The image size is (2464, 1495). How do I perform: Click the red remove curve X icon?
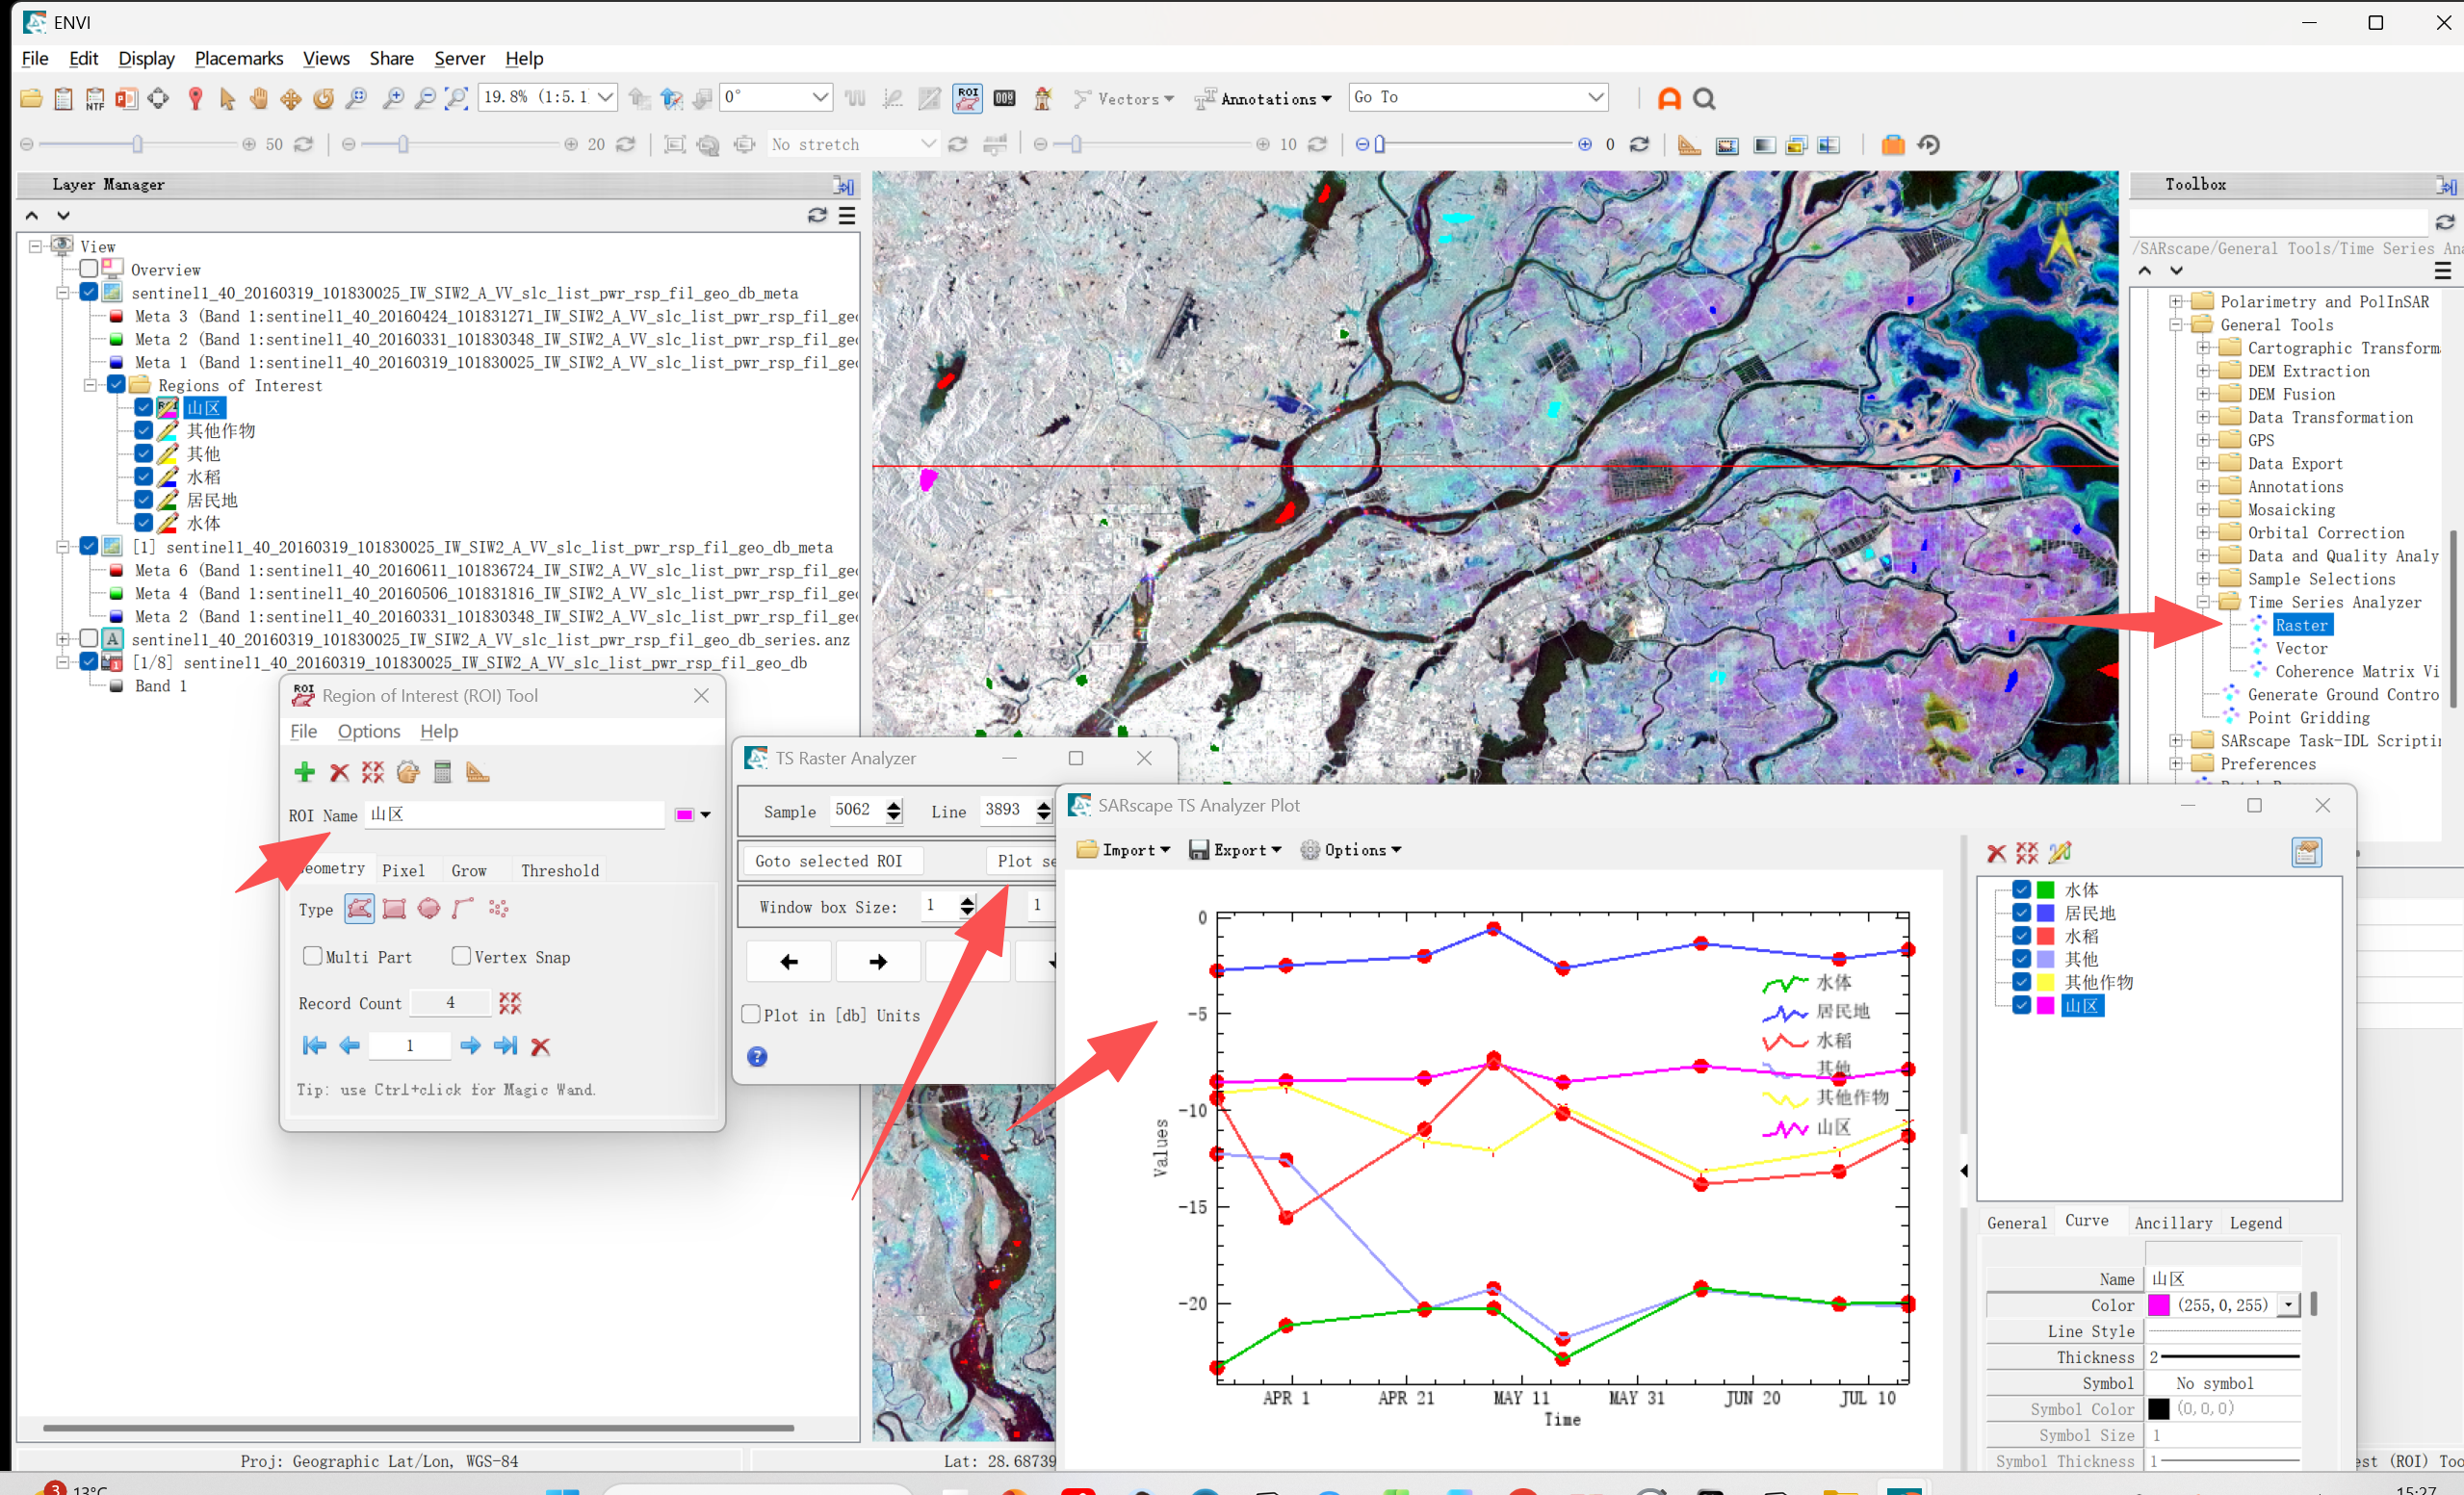pos(1995,852)
